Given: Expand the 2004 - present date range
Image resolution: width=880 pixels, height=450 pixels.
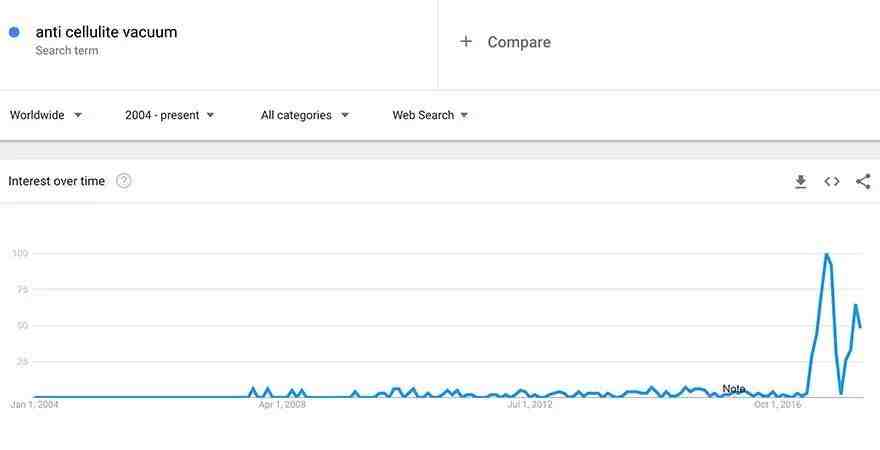Looking at the screenshot, I should pos(169,115).
